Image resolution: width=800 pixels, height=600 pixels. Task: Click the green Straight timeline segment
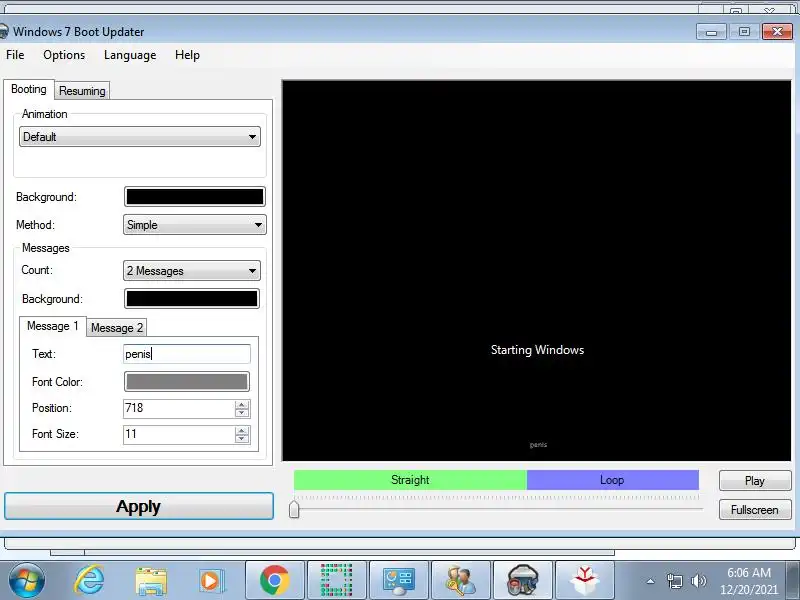pos(410,480)
